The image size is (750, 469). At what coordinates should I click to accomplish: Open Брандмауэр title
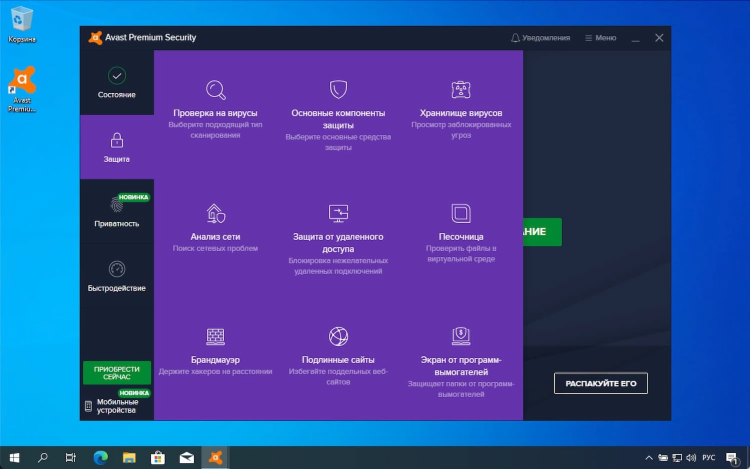(x=215, y=360)
